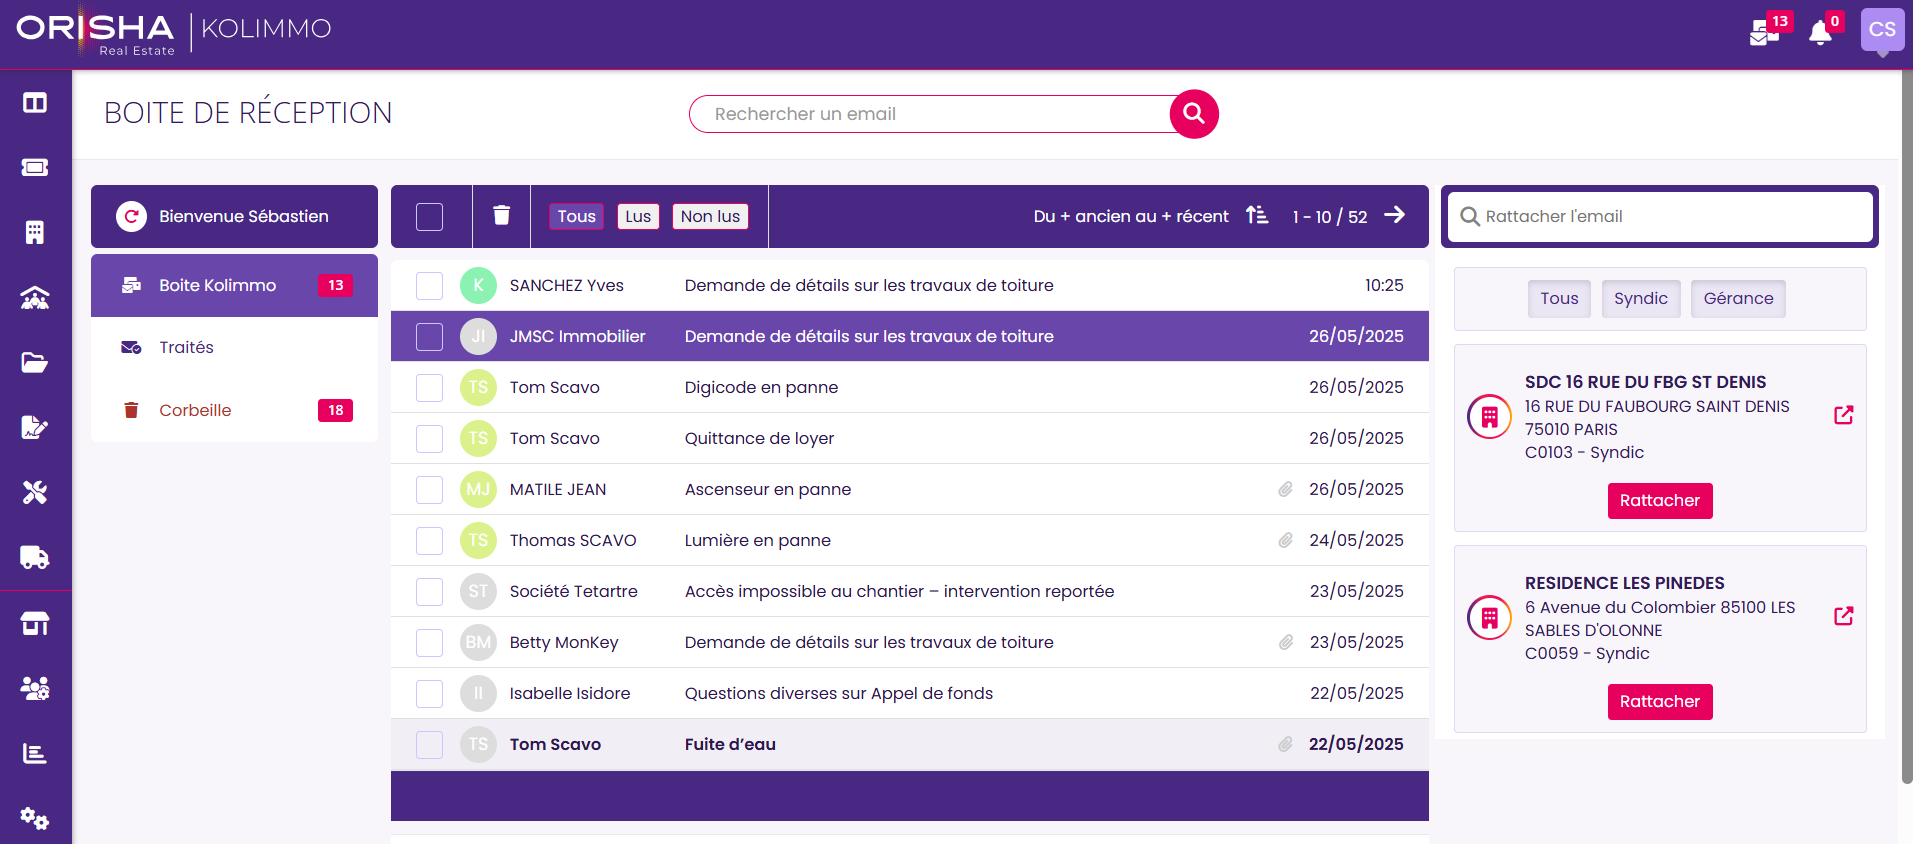
Task: Select the Gérance filter in right panel
Action: coord(1738,299)
